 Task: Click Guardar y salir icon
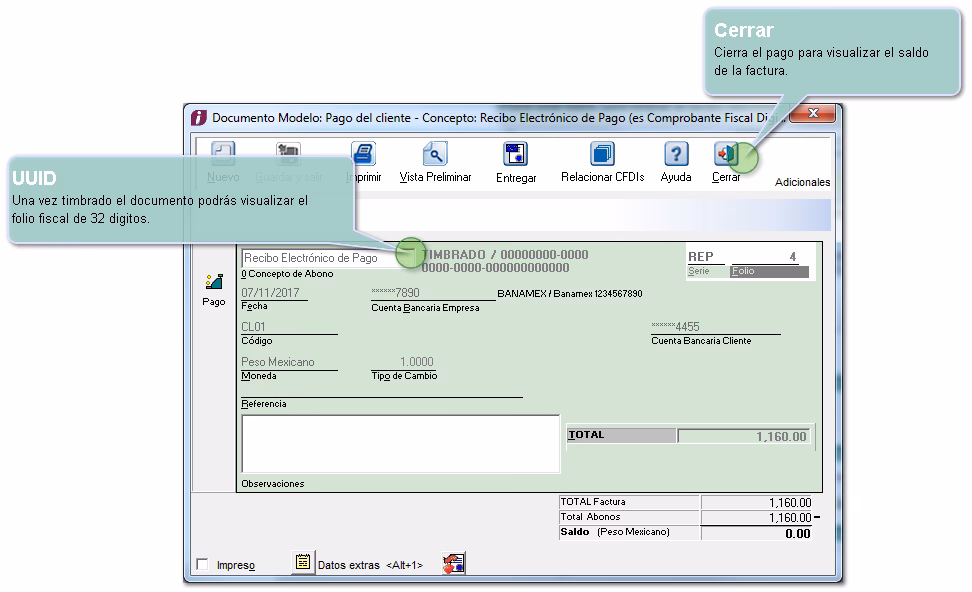tap(288, 153)
